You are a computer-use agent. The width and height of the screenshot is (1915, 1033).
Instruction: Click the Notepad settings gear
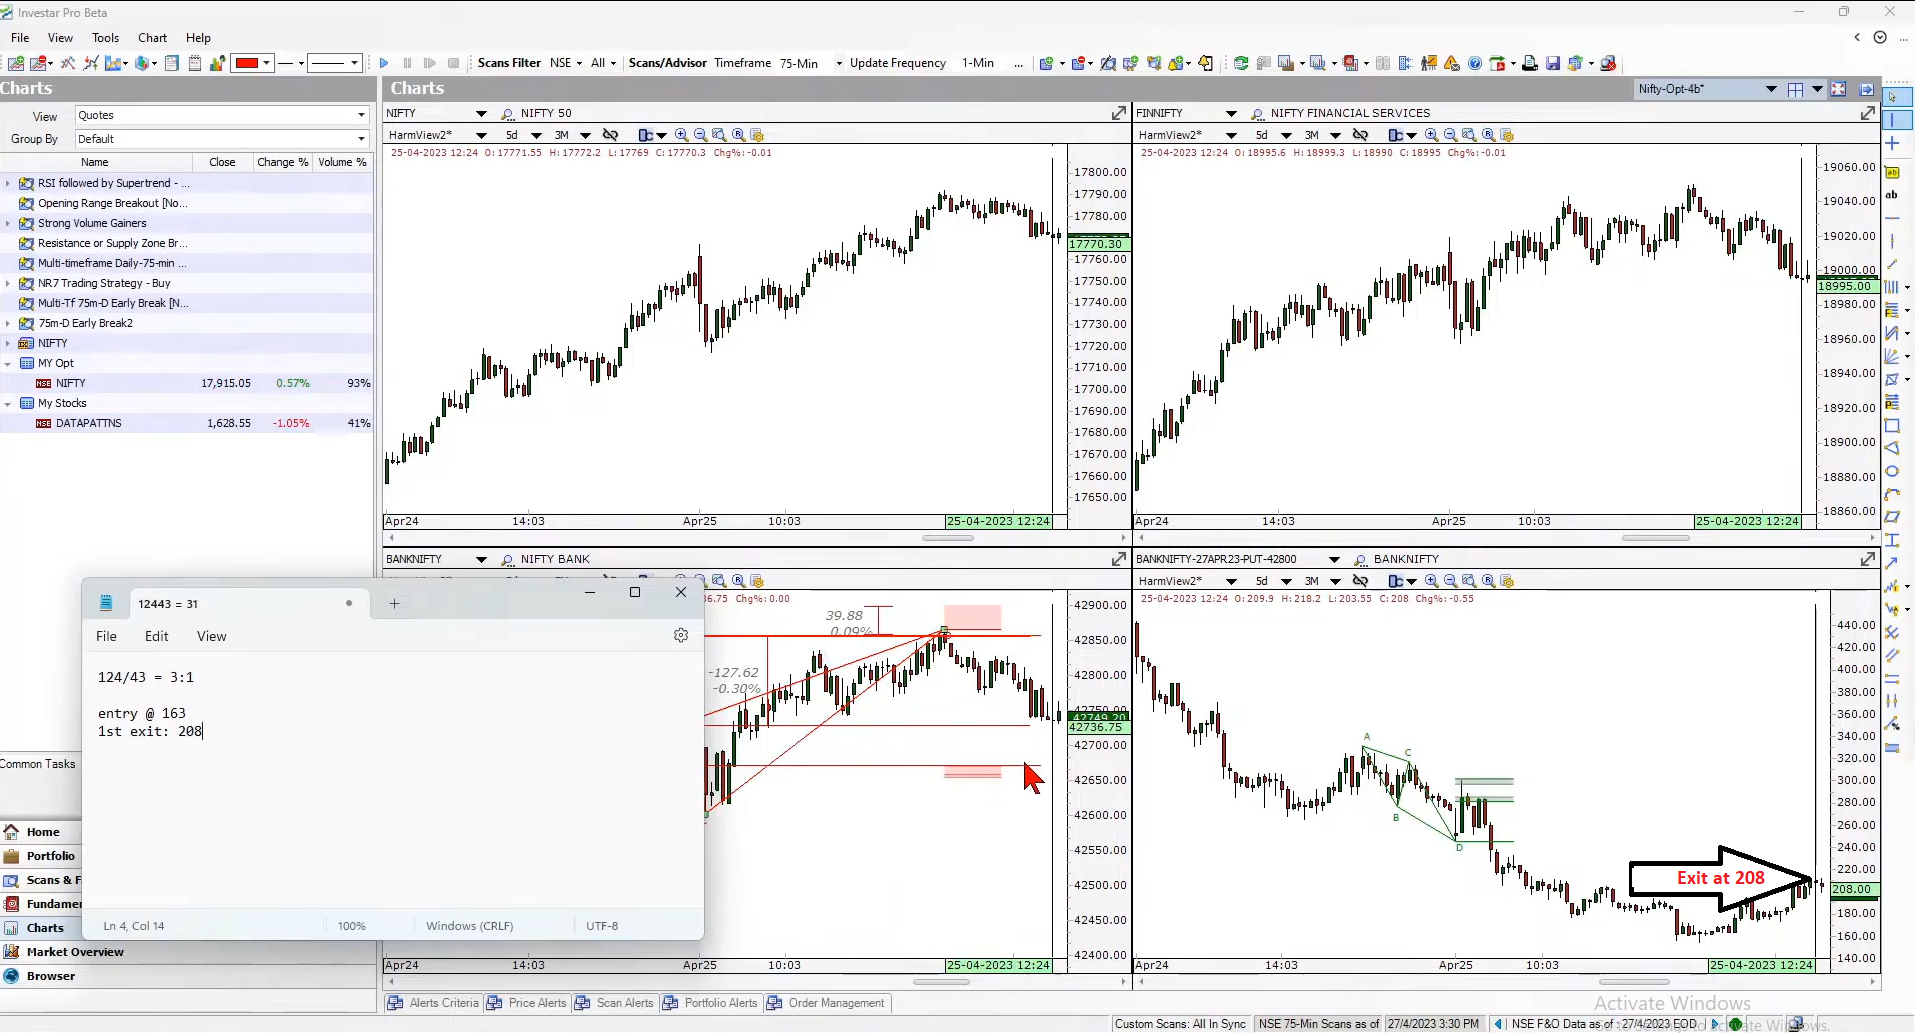coord(681,634)
